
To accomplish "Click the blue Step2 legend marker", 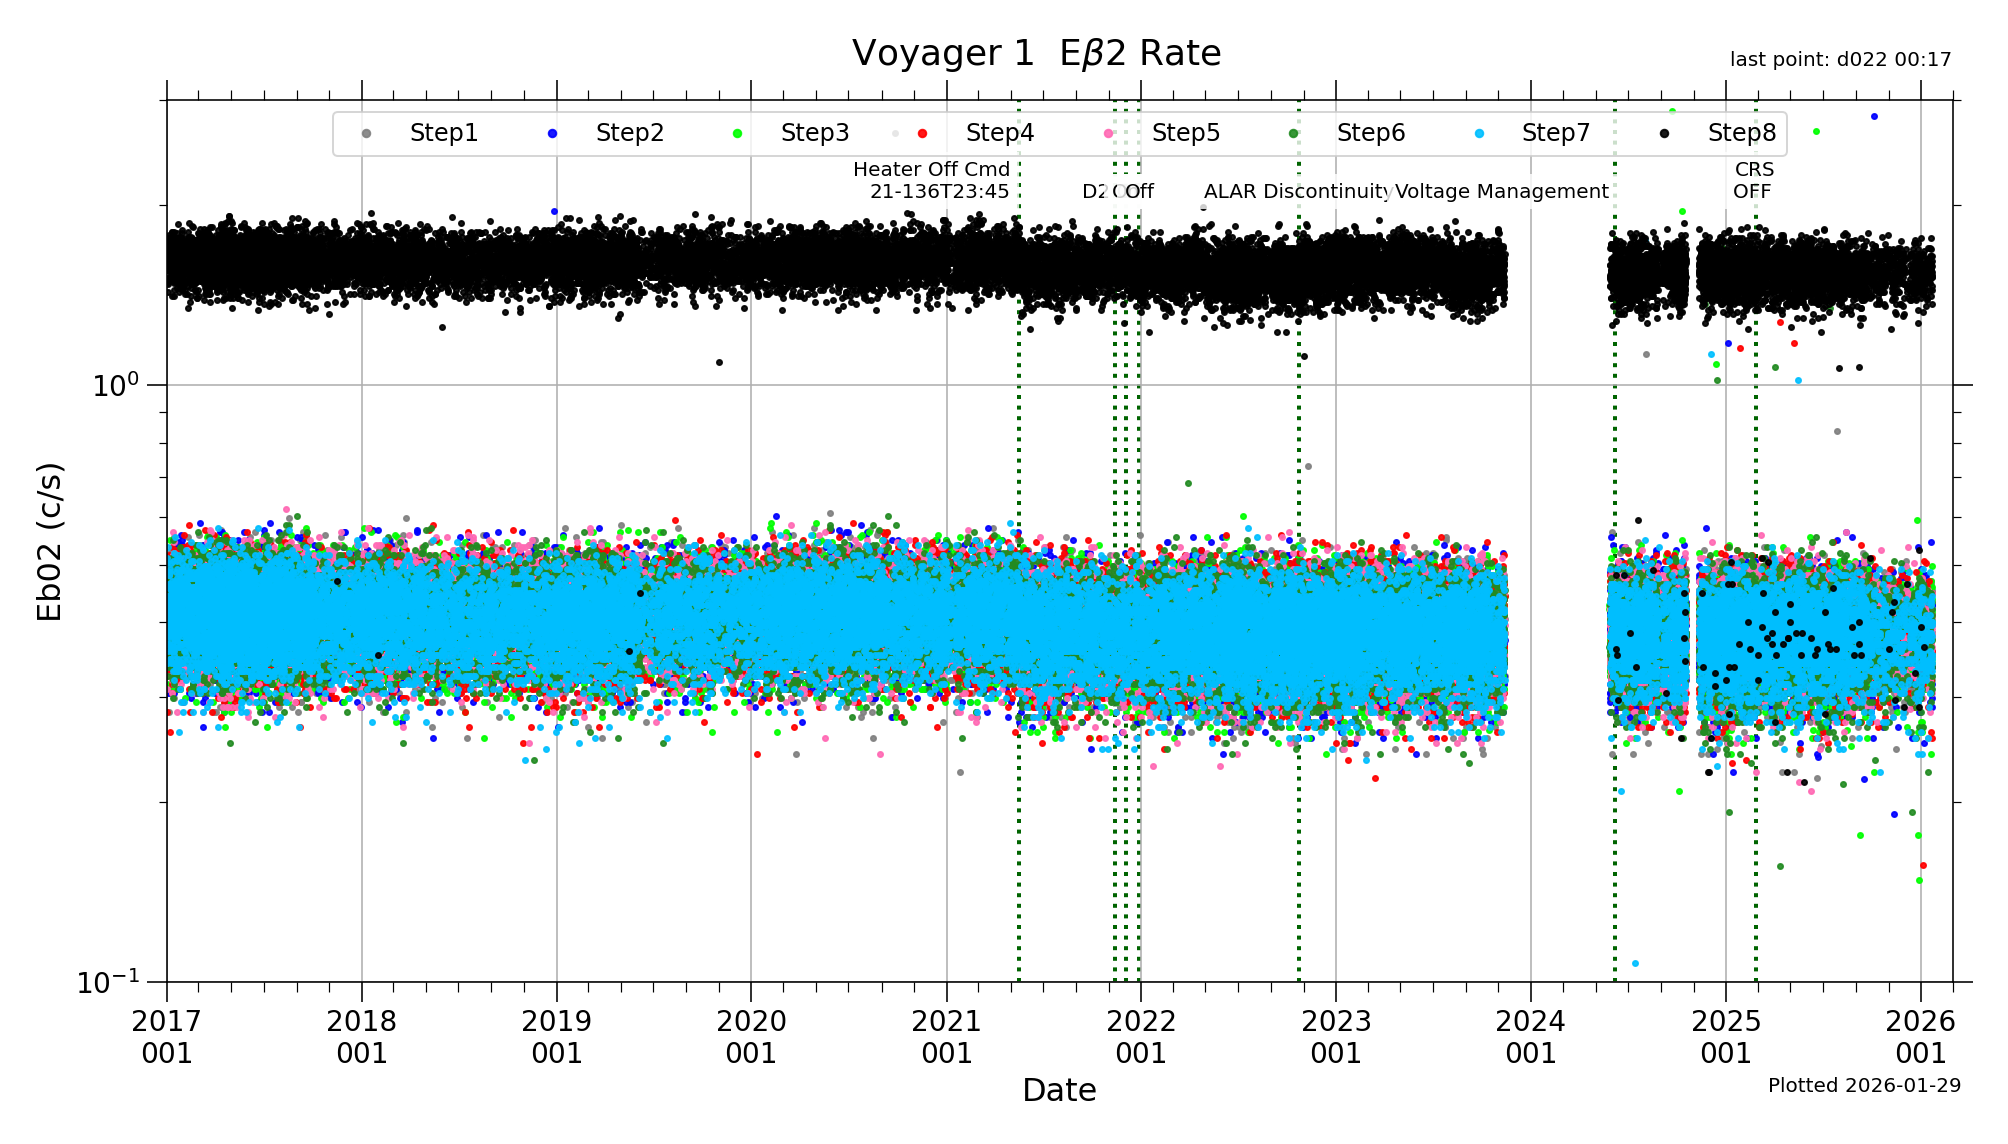I will click(552, 134).
